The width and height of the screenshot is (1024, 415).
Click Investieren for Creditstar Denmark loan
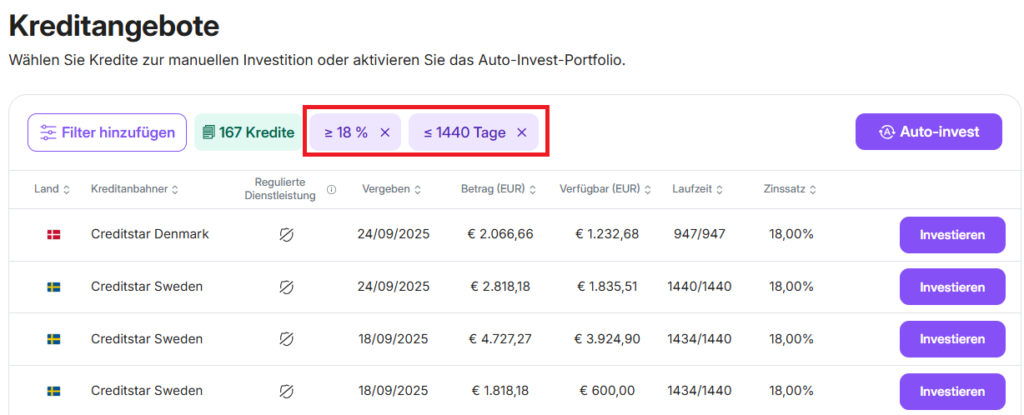point(952,235)
